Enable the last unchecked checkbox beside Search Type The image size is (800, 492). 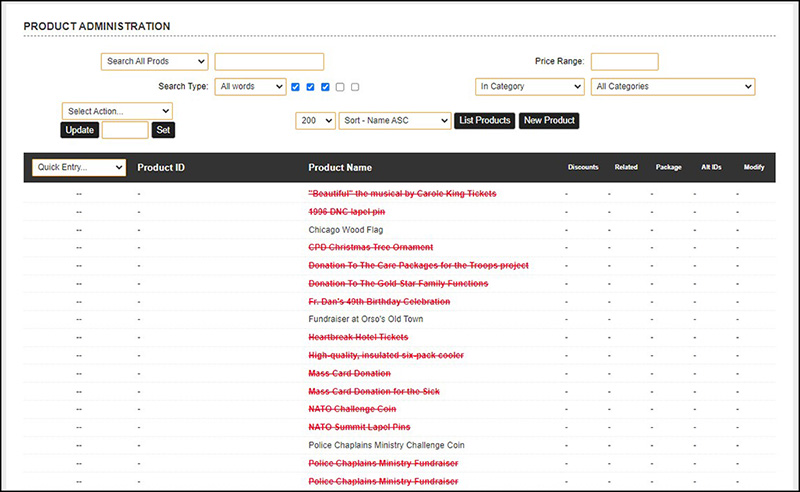[x=355, y=87]
